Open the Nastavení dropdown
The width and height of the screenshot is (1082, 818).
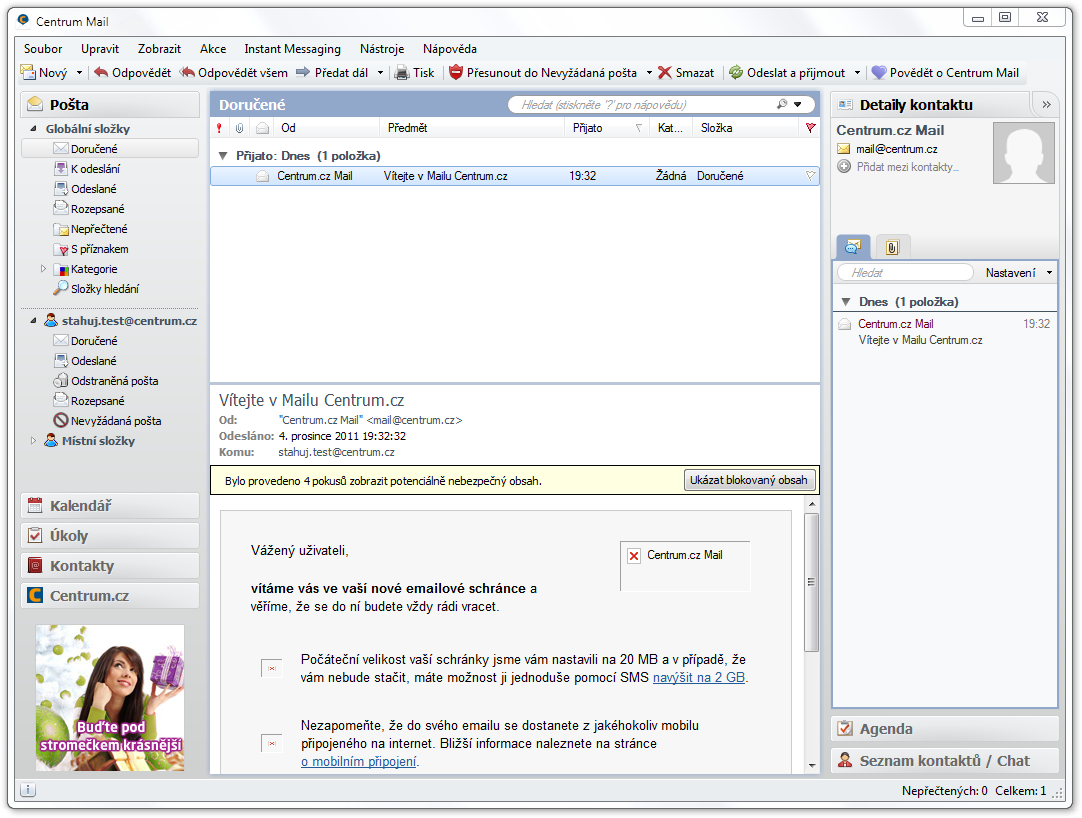click(1018, 273)
